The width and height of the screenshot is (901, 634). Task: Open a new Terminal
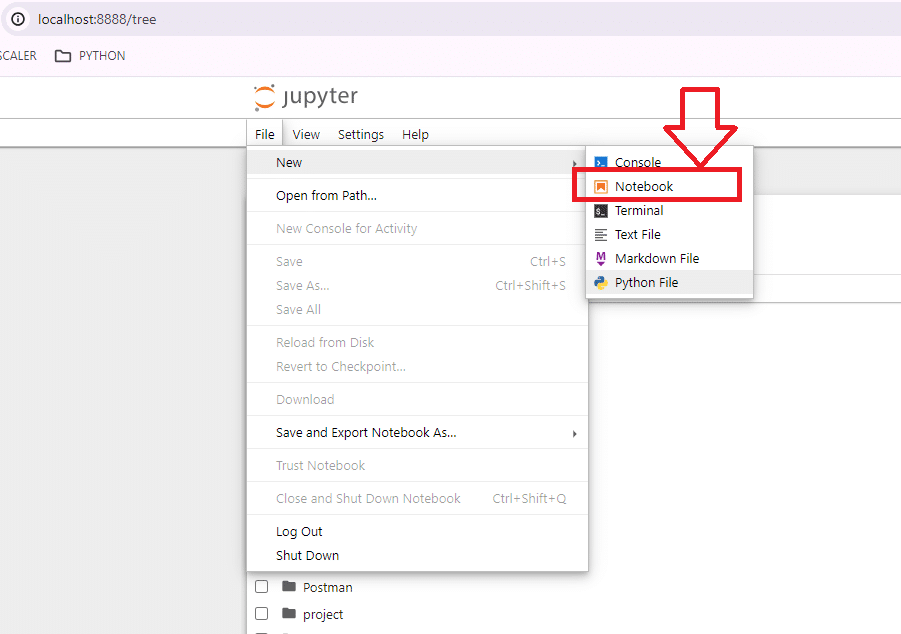pyautogui.click(x=669, y=211)
